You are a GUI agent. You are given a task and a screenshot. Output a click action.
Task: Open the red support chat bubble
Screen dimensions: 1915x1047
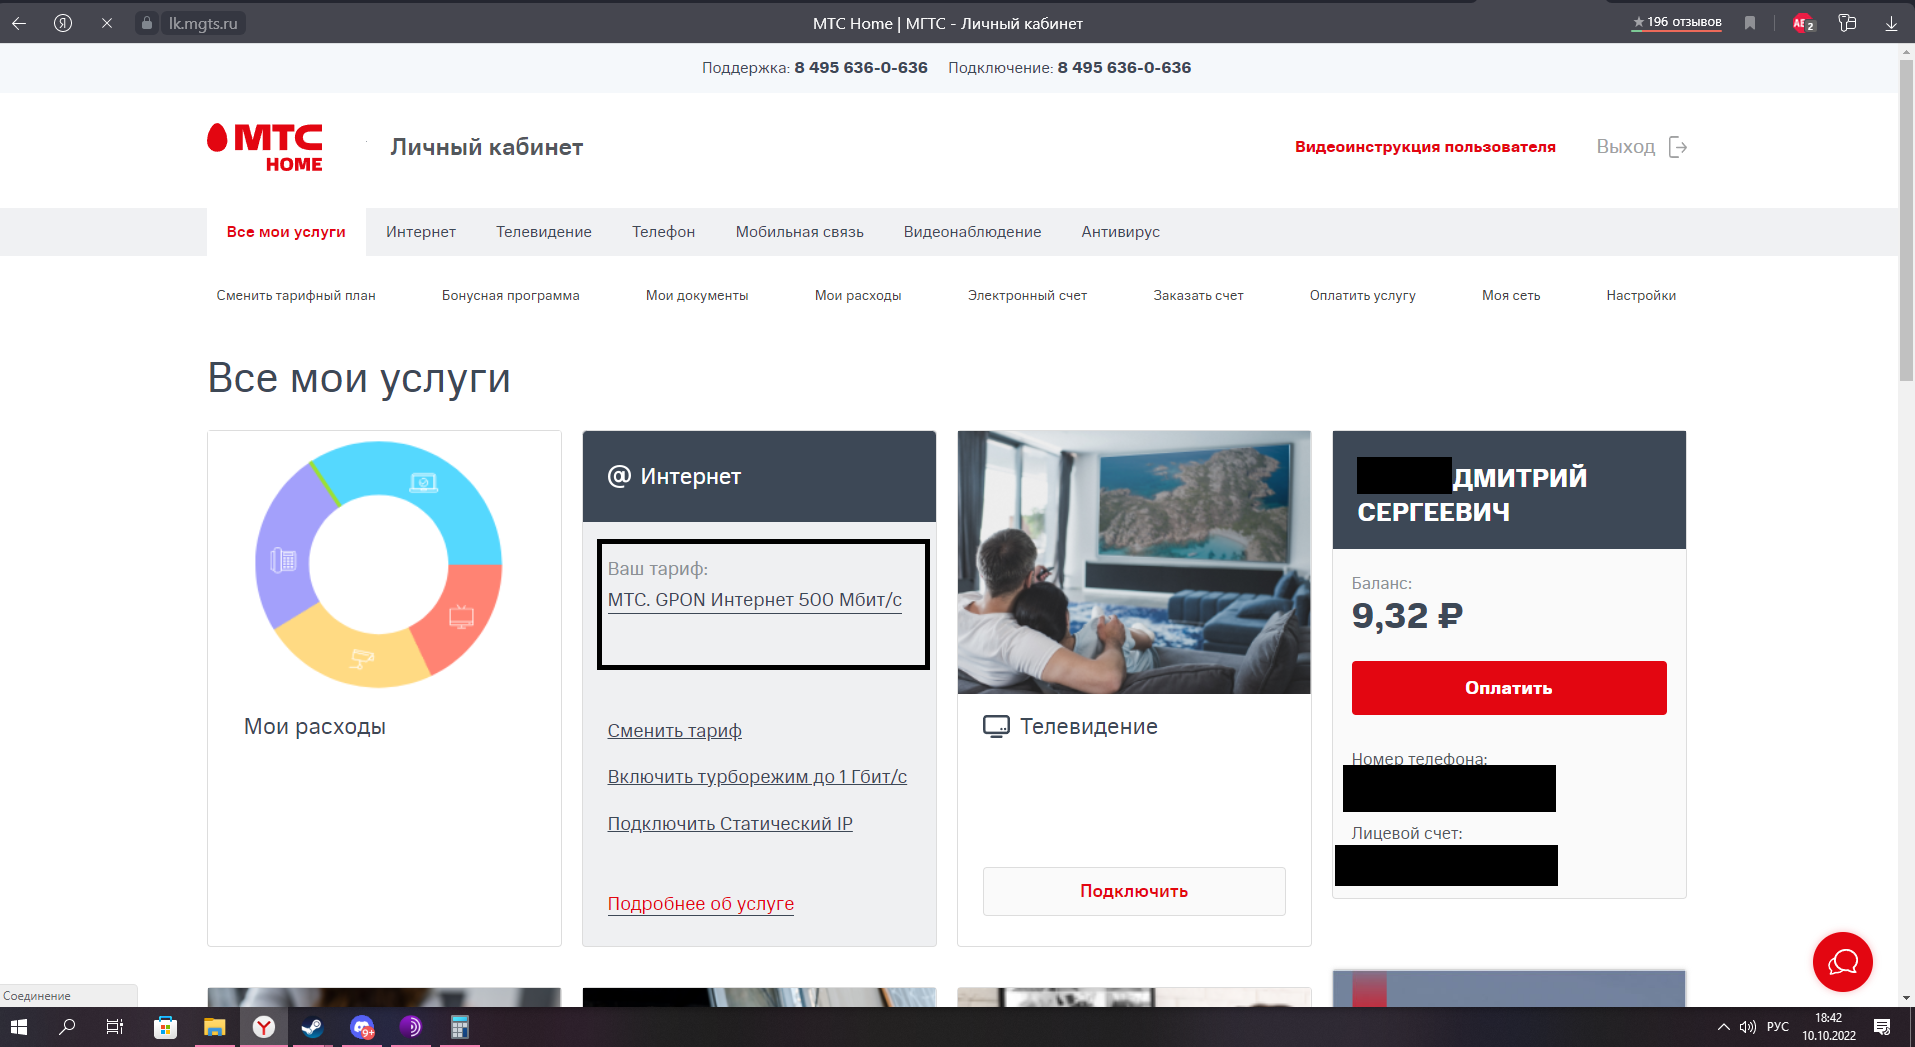[x=1842, y=962]
